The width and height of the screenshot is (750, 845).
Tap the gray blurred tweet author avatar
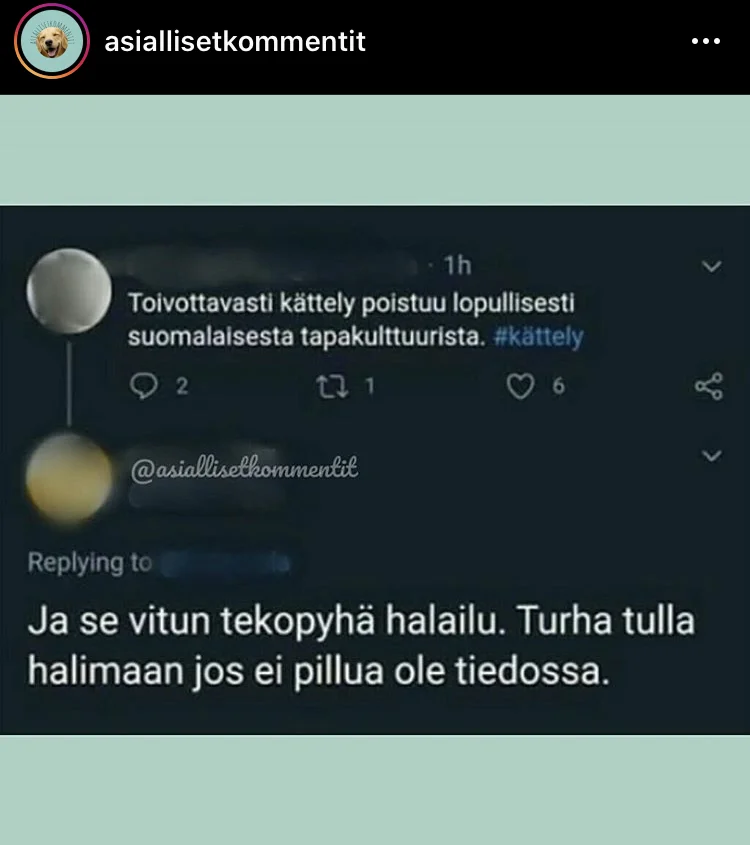click(69, 291)
